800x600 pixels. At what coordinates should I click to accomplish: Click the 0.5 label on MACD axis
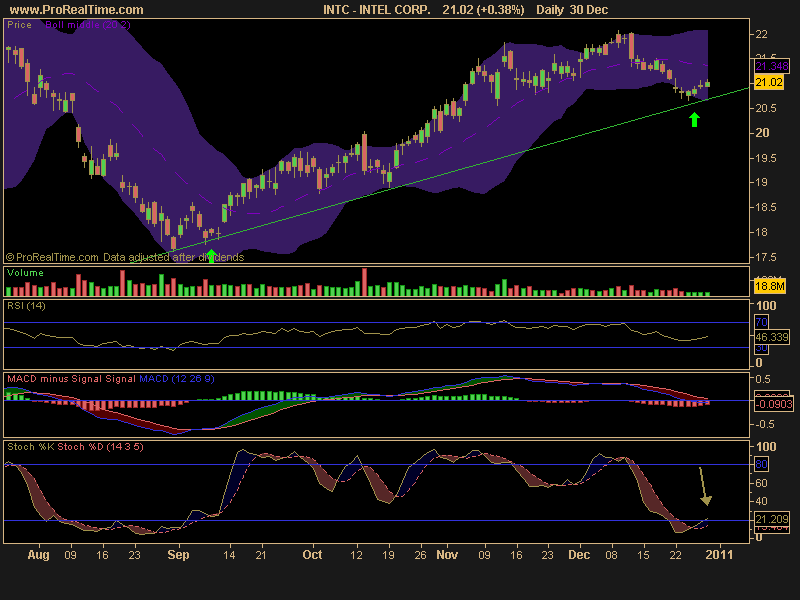point(763,379)
